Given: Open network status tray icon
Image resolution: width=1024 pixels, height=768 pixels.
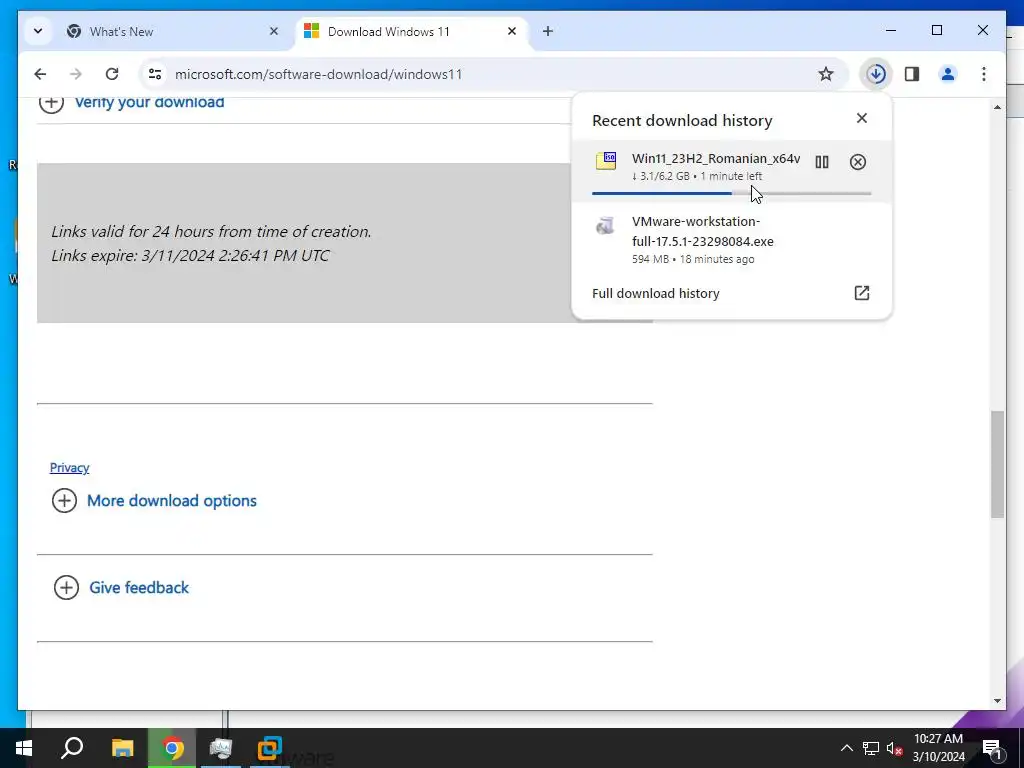Looking at the screenshot, I should coord(871,748).
